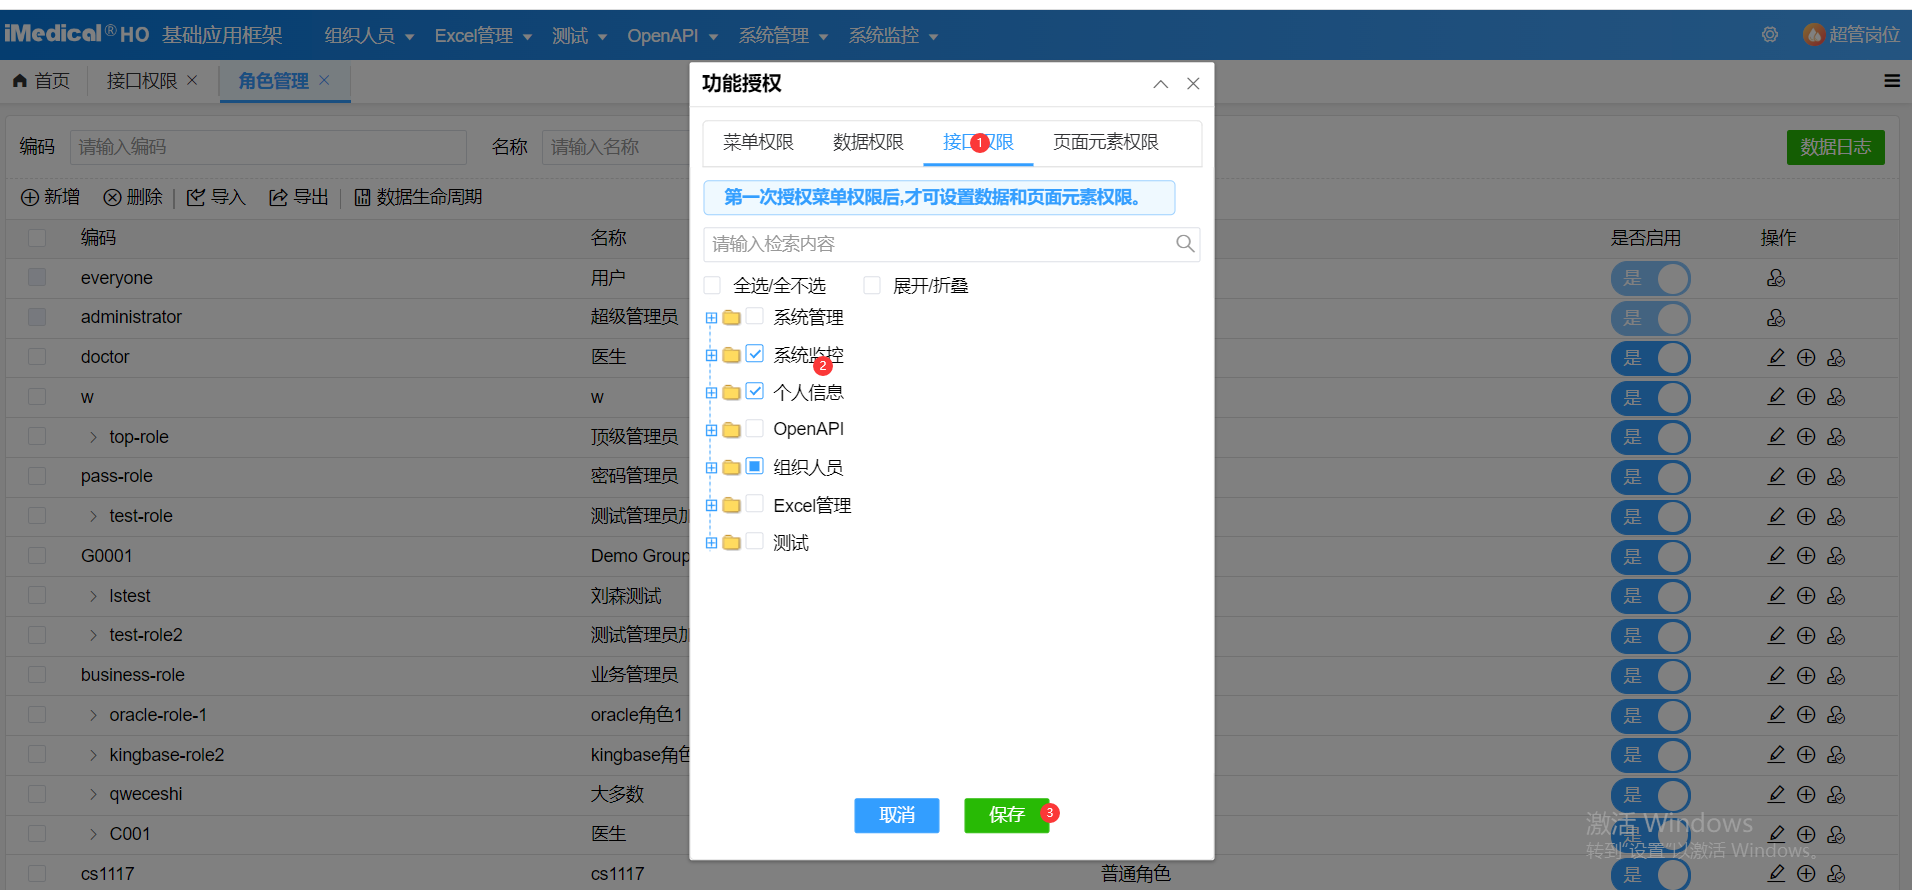
Task: Click the search magnifier icon in dialog
Action: pyautogui.click(x=1185, y=243)
